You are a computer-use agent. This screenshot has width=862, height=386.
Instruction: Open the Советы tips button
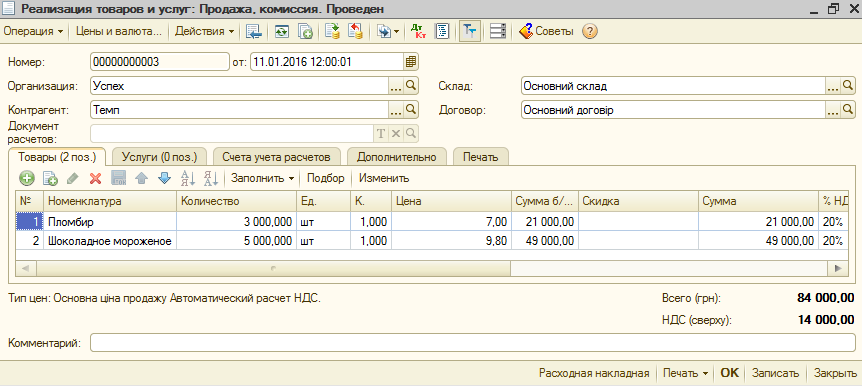point(546,31)
